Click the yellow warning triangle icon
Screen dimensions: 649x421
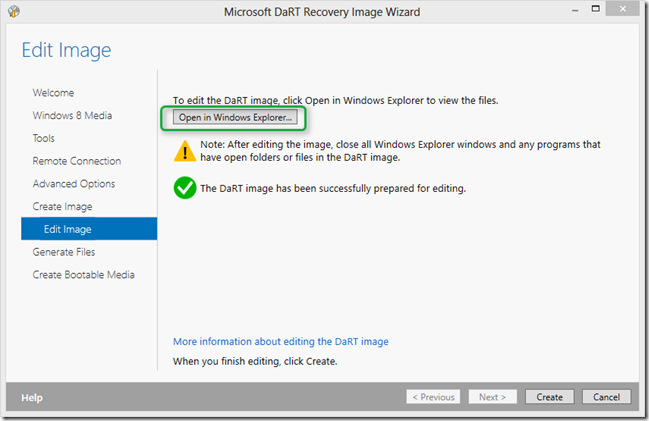click(185, 151)
